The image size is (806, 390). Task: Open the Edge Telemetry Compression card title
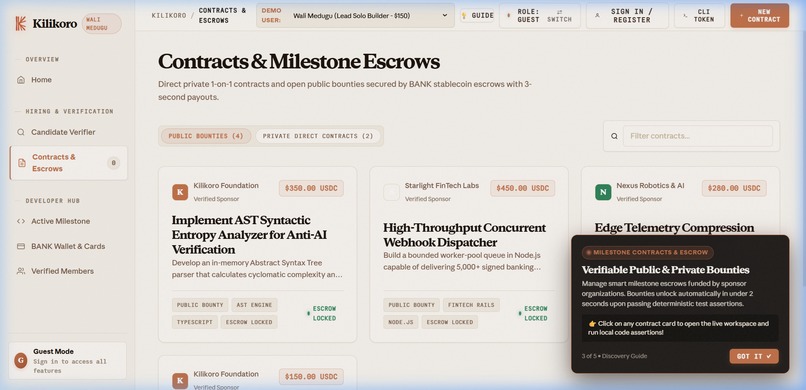(x=674, y=228)
